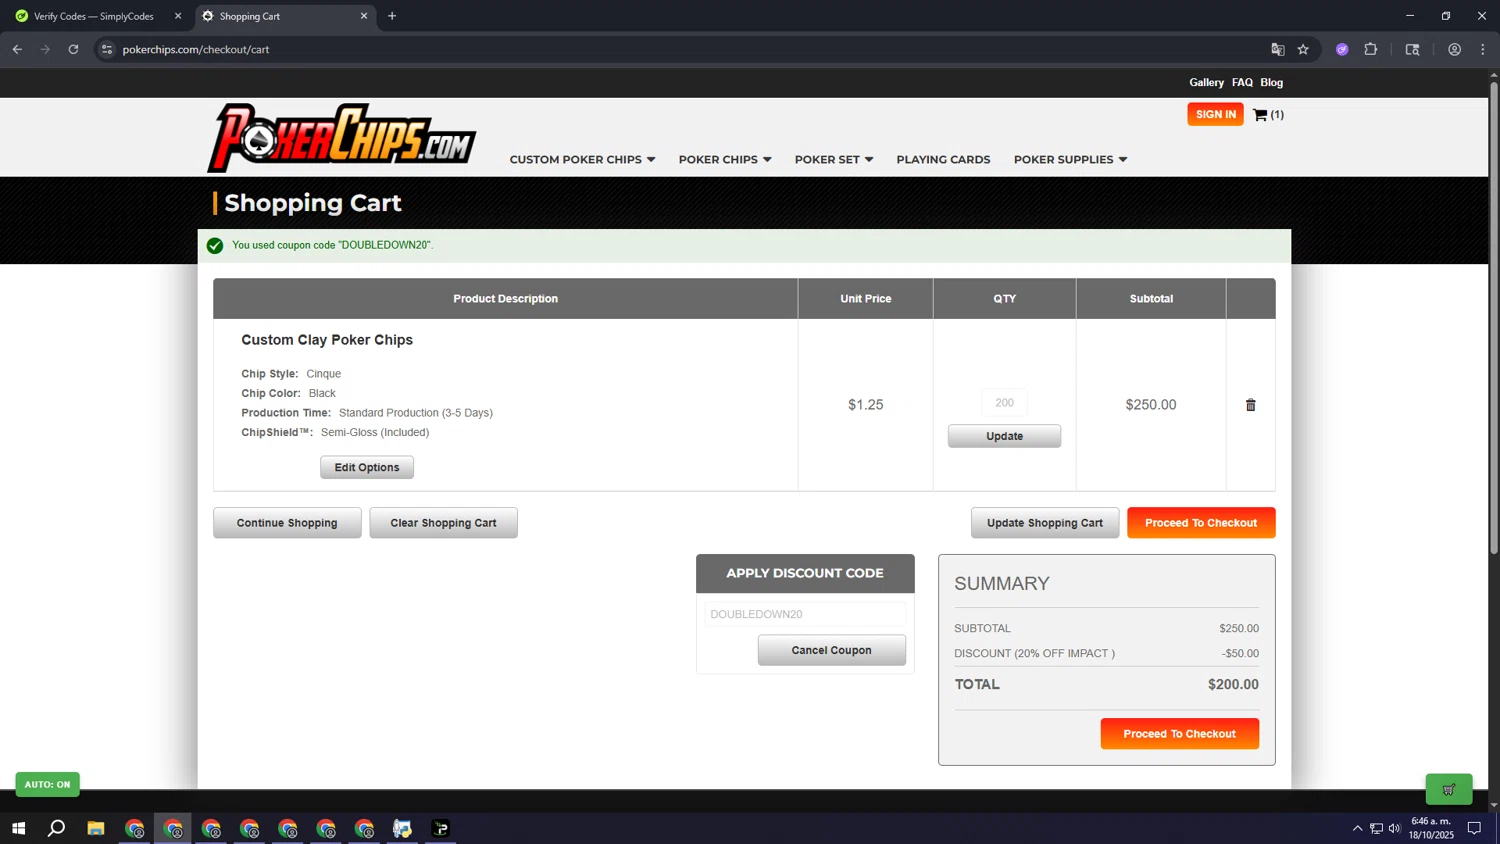This screenshot has height=844, width=1500.
Task: Open the side panel icon in Chrome toolbar
Action: pyautogui.click(x=1412, y=49)
